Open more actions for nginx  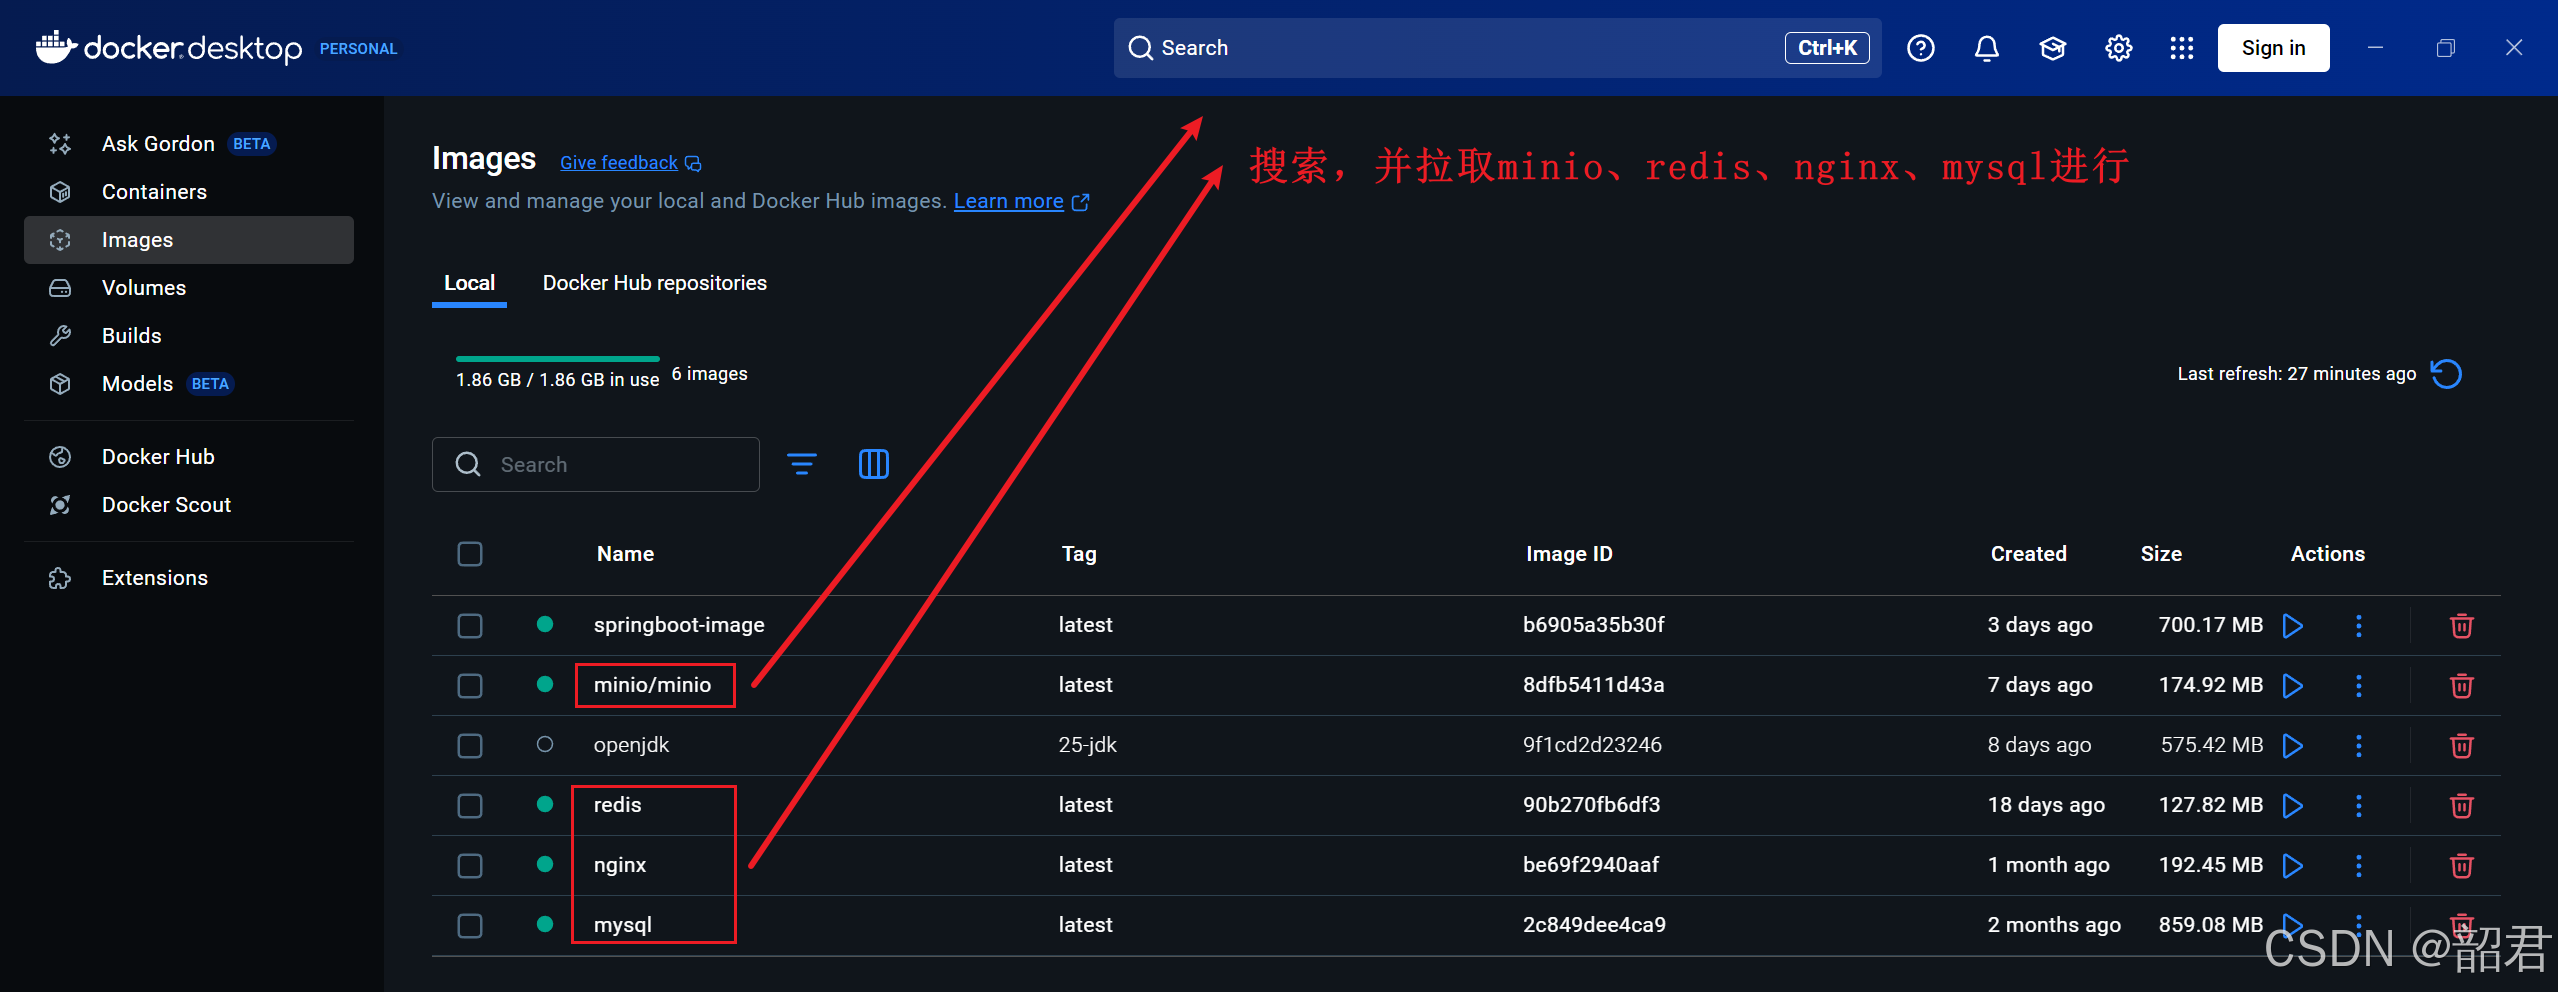pos(2359,866)
